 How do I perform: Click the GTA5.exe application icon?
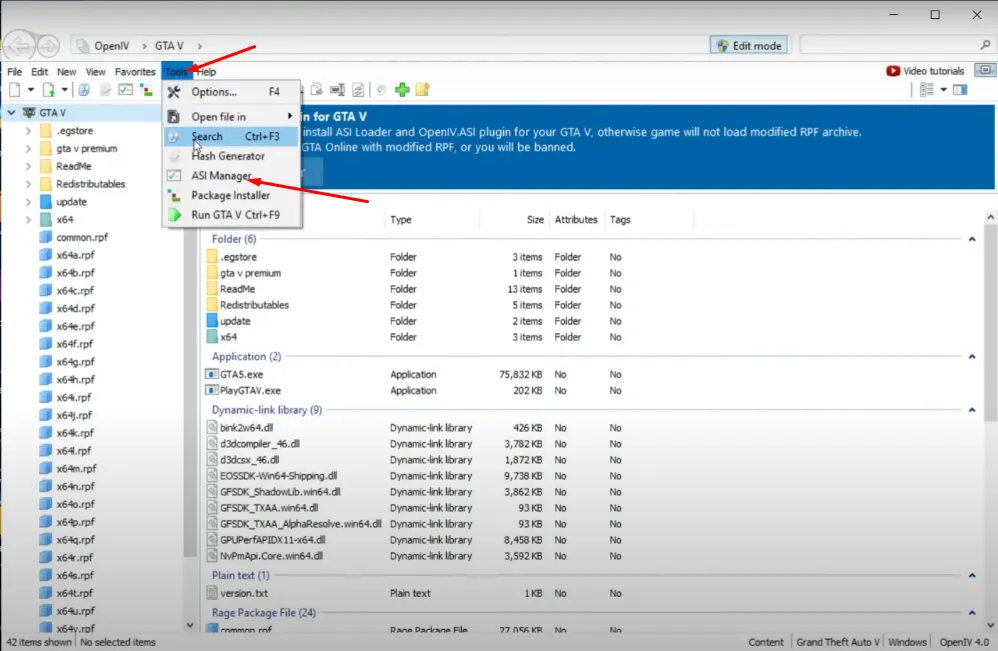click(212, 374)
